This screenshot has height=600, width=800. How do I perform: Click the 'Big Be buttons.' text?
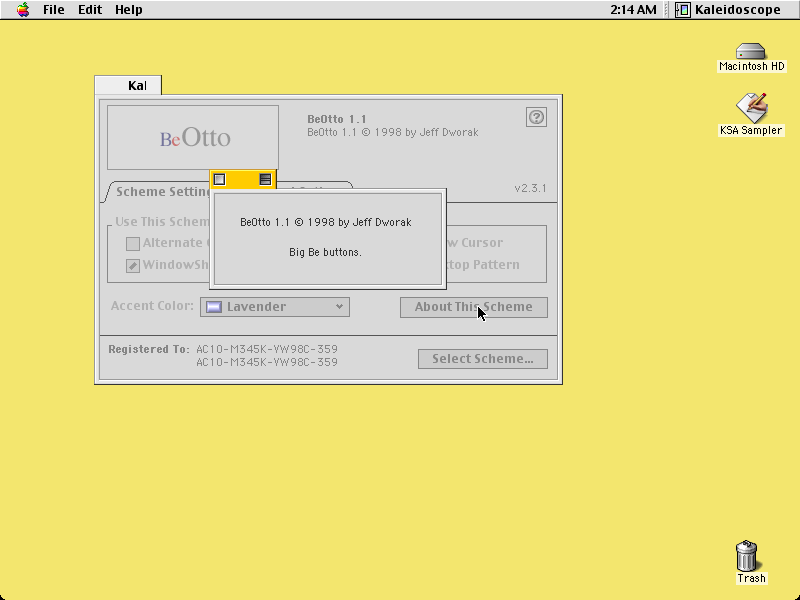coord(326,252)
